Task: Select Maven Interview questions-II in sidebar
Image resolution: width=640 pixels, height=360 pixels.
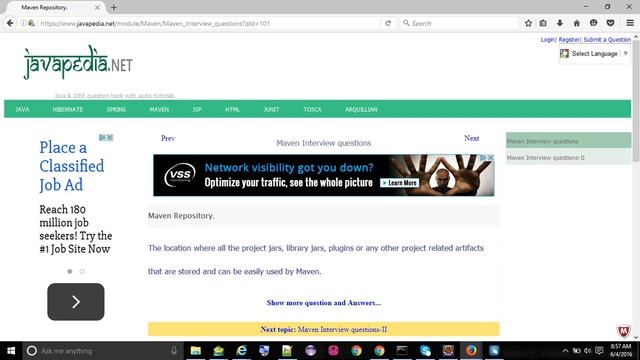Action: [x=568, y=157]
